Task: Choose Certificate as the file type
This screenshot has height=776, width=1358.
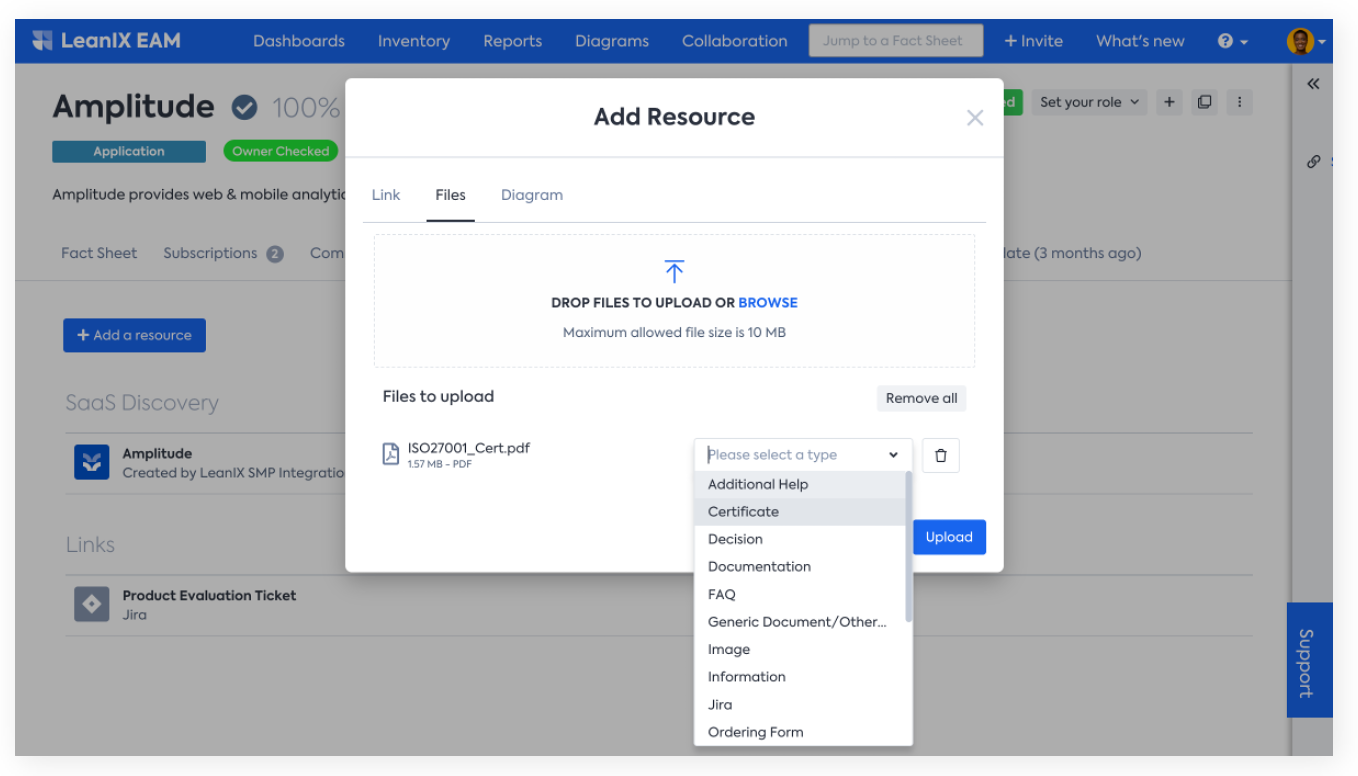Action: [x=800, y=512]
